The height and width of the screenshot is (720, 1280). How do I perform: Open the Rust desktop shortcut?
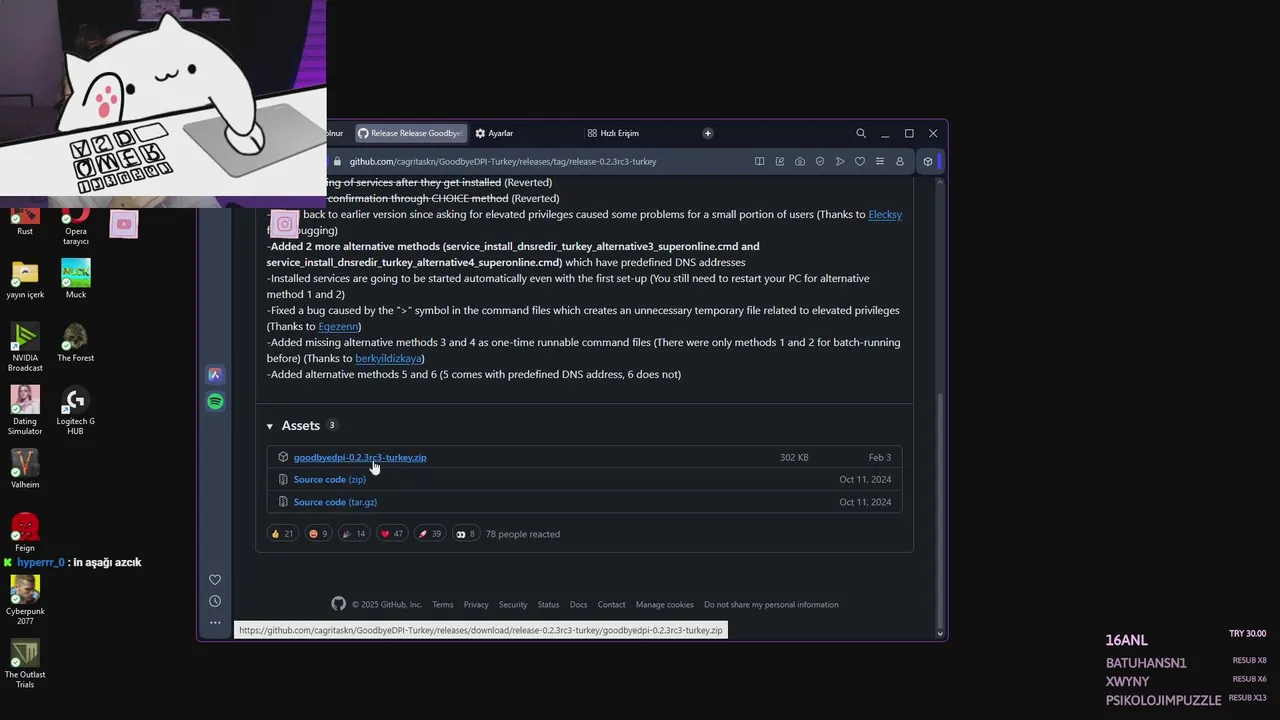[25, 221]
